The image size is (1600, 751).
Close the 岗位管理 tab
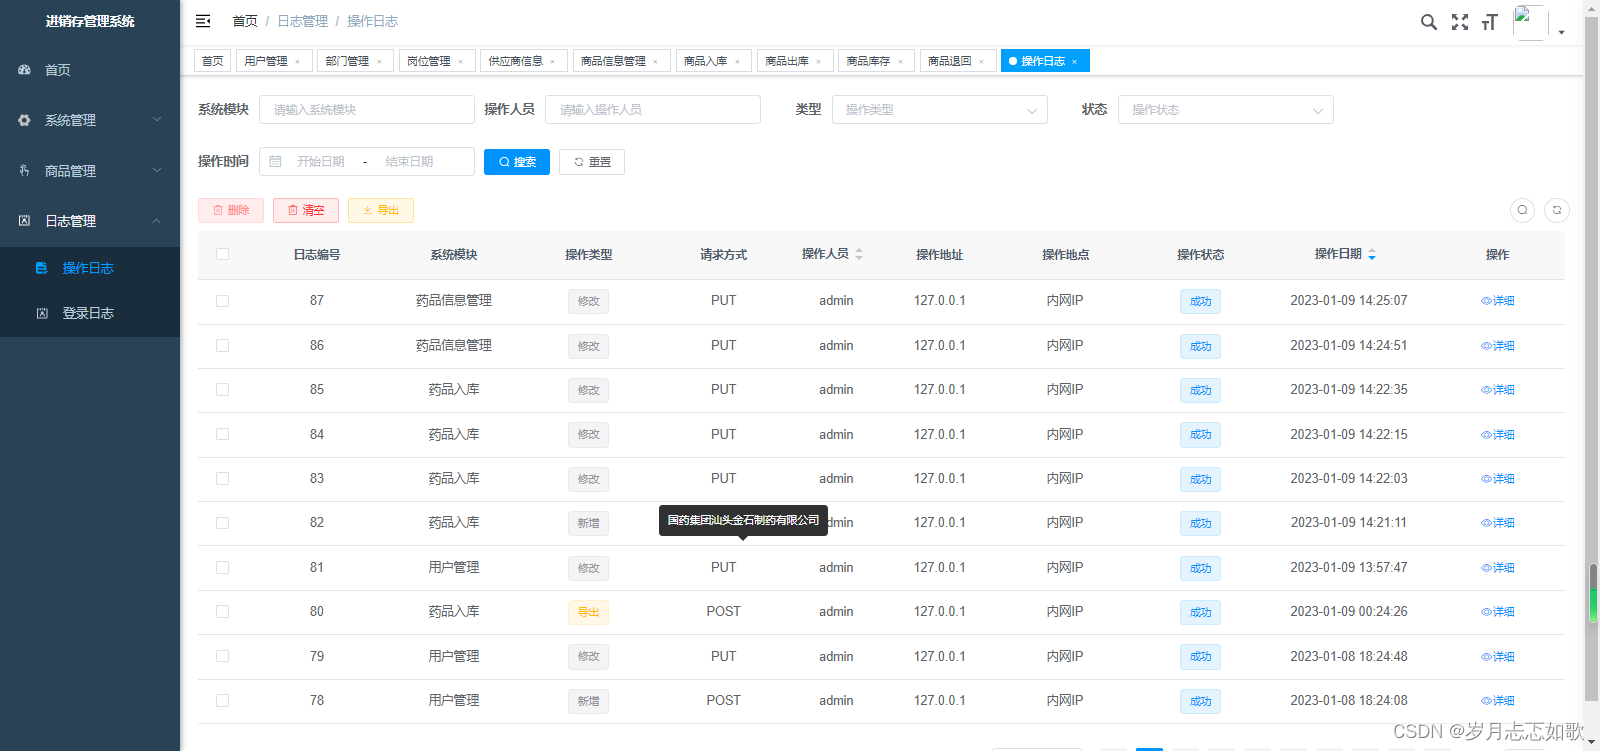(x=460, y=62)
